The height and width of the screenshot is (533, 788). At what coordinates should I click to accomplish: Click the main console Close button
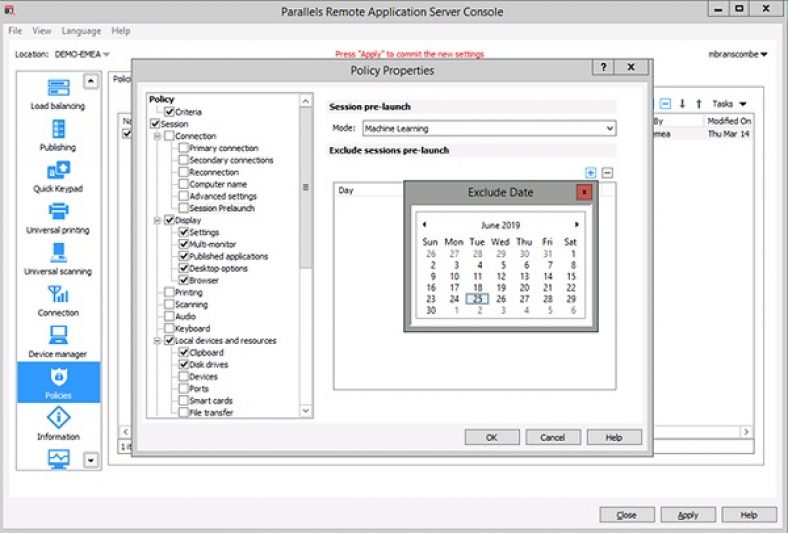pos(627,515)
